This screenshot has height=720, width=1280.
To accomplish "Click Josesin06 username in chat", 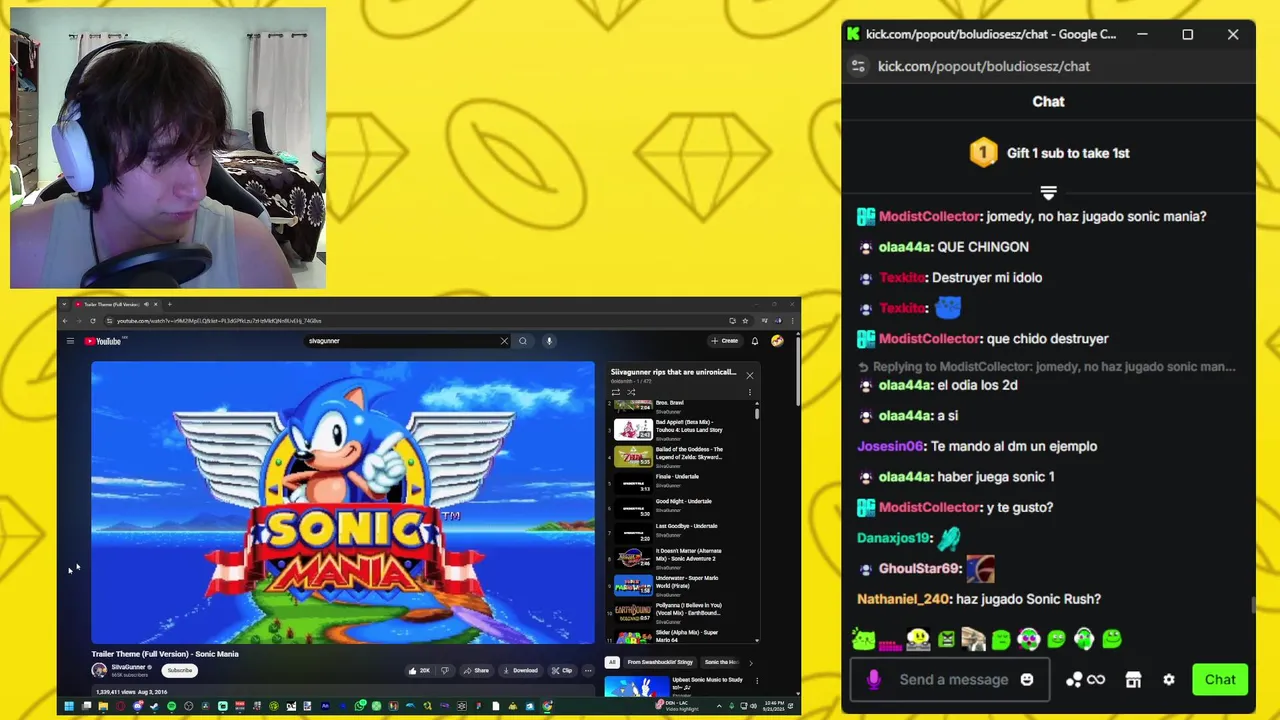I will tap(890, 446).
